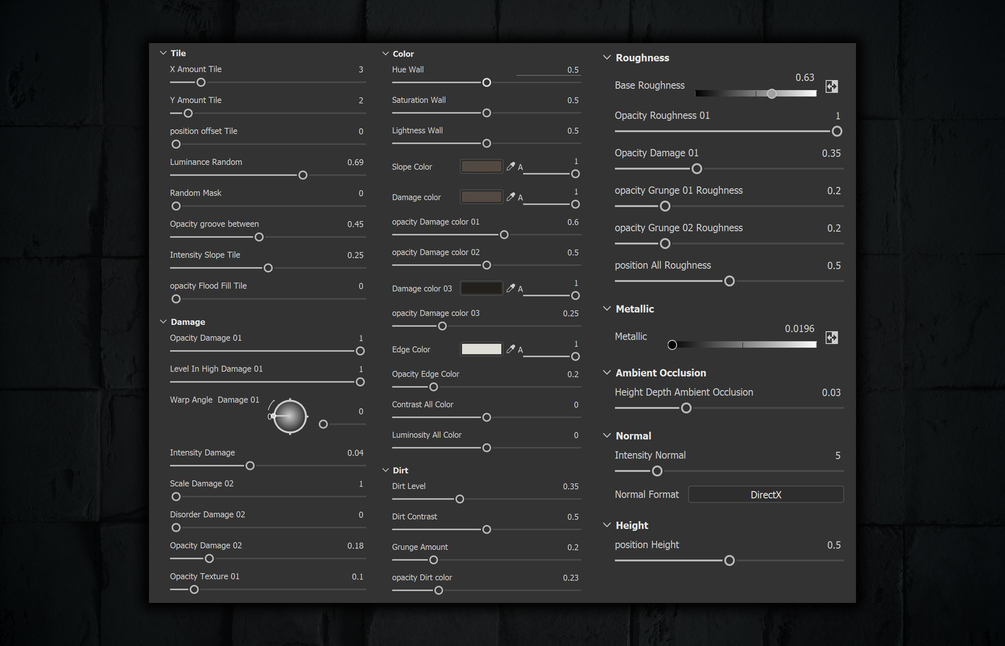Click the position Height slider handle
Screen dimensions: 1005x646
pos(729,561)
